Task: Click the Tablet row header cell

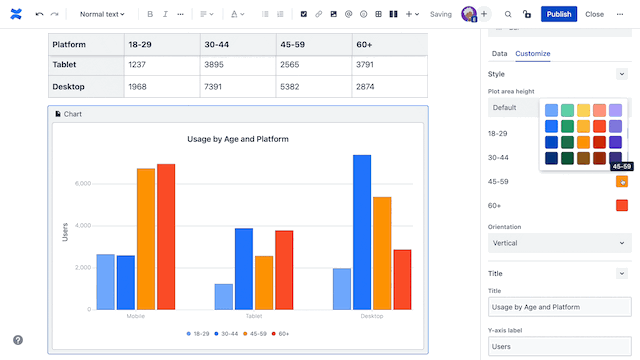Action: tap(86, 65)
